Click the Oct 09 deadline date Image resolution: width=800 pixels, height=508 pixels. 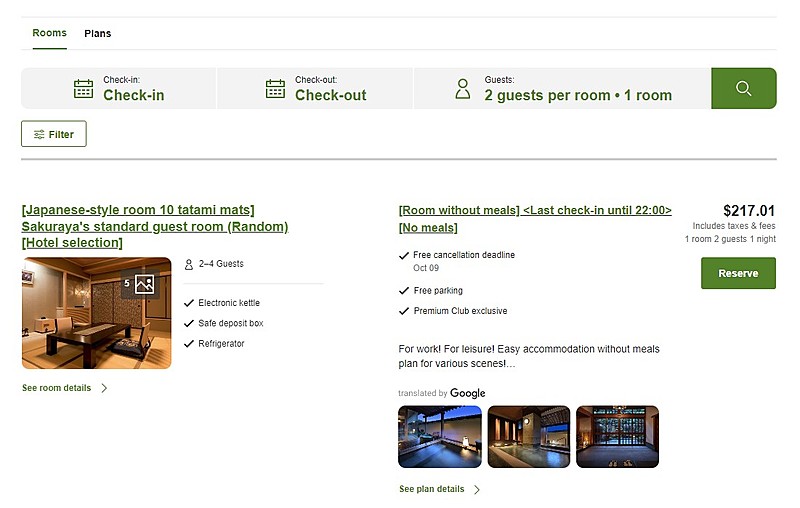pos(426,268)
